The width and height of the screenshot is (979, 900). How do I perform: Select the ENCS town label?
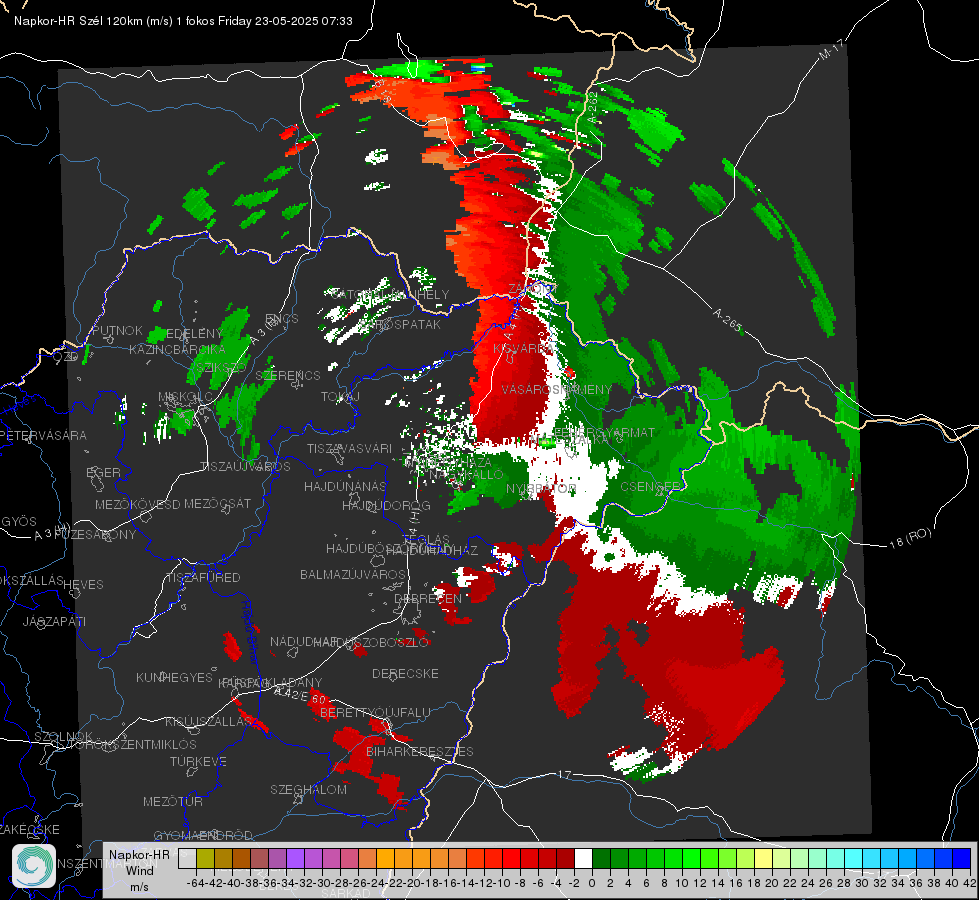click(x=282, y=319)
